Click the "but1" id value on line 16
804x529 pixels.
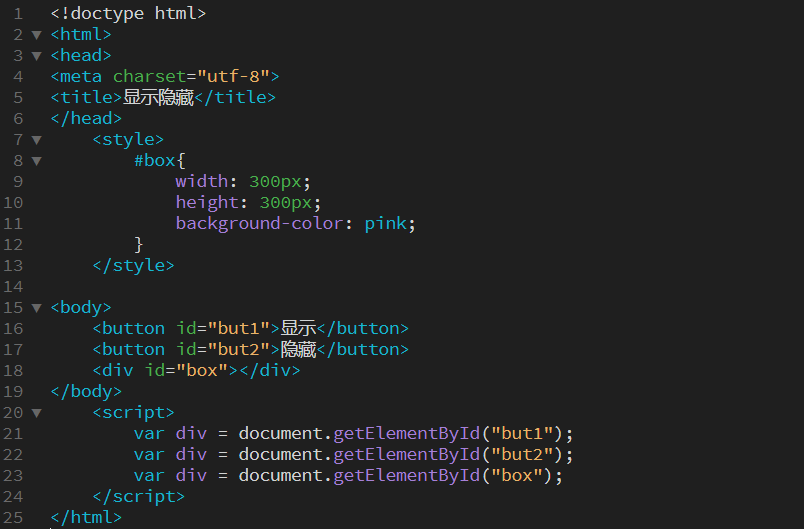[238, 329]
